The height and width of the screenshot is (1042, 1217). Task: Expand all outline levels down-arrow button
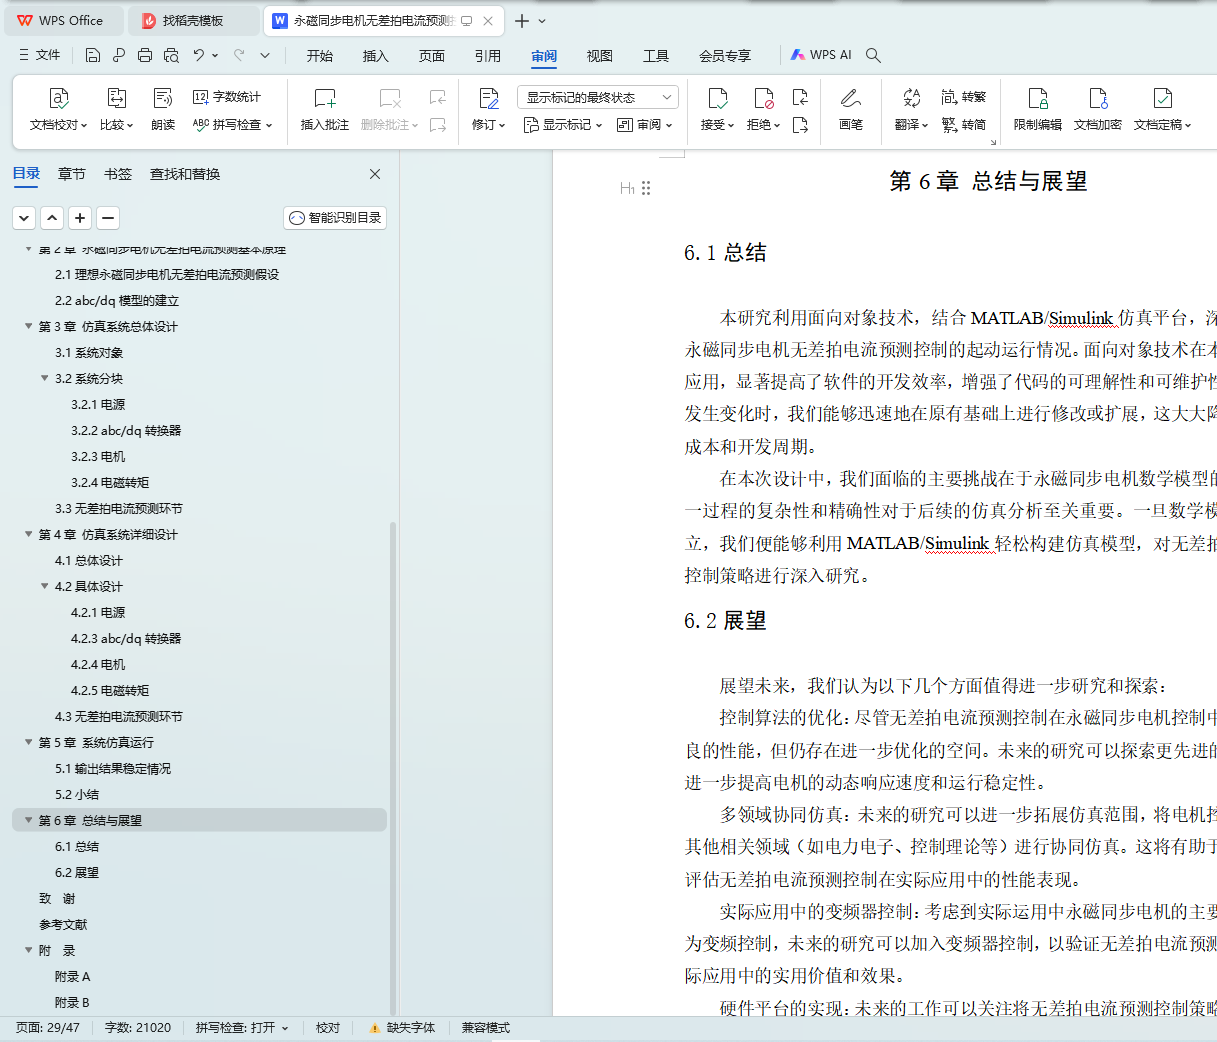pos(24,217)
